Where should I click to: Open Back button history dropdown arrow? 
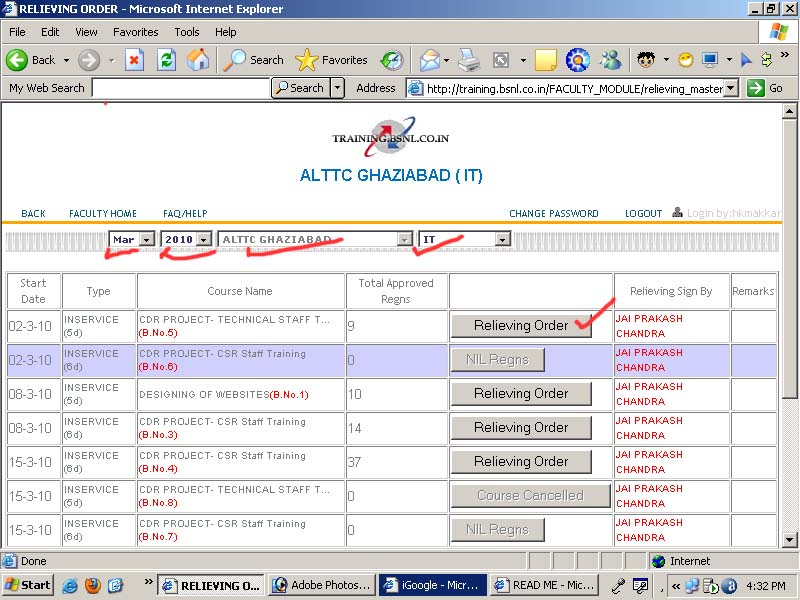66,60
